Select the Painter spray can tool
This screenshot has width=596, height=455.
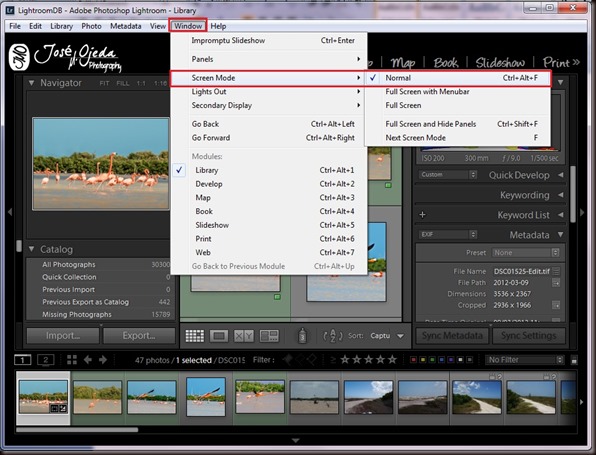click(x=302, y=336)
